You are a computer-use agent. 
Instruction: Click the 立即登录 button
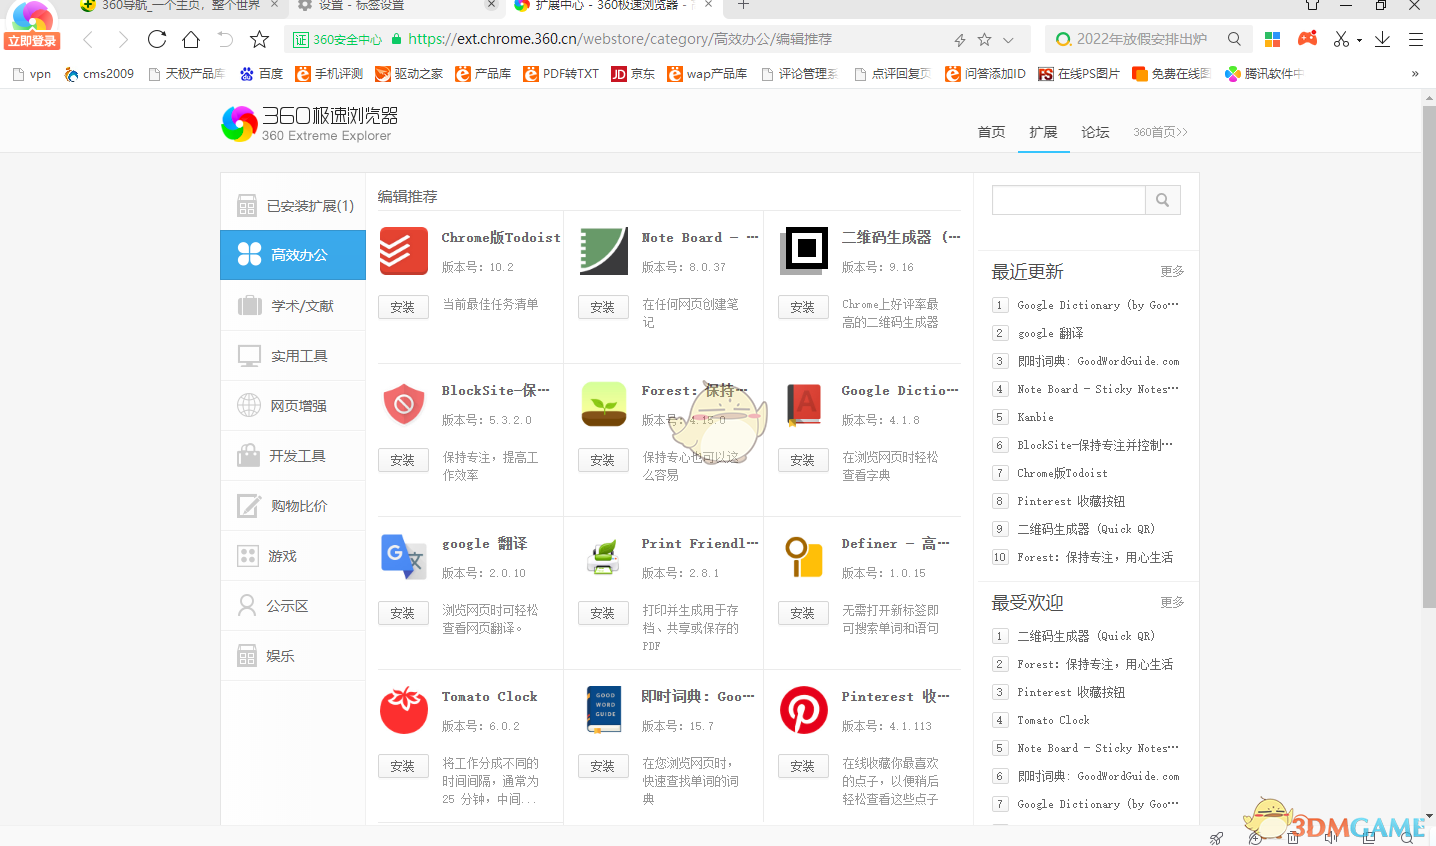[x=32, y=41]
